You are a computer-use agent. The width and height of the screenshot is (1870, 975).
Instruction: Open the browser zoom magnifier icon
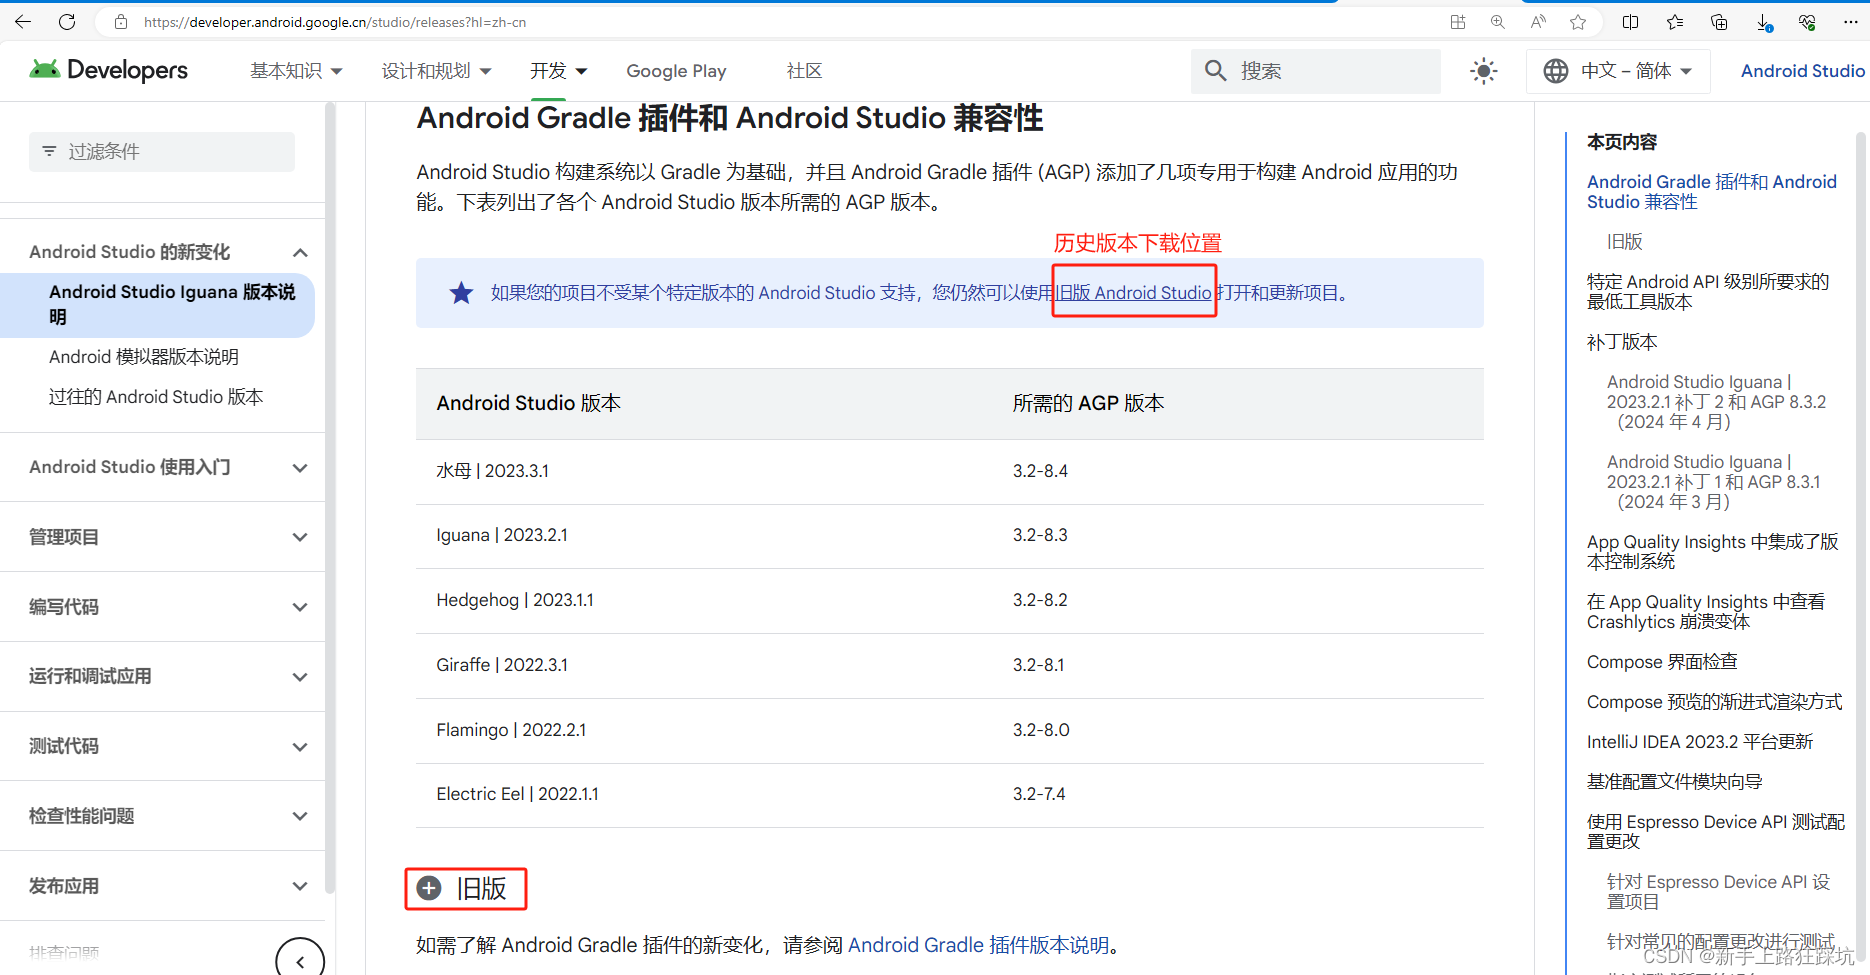[1497, 22]
